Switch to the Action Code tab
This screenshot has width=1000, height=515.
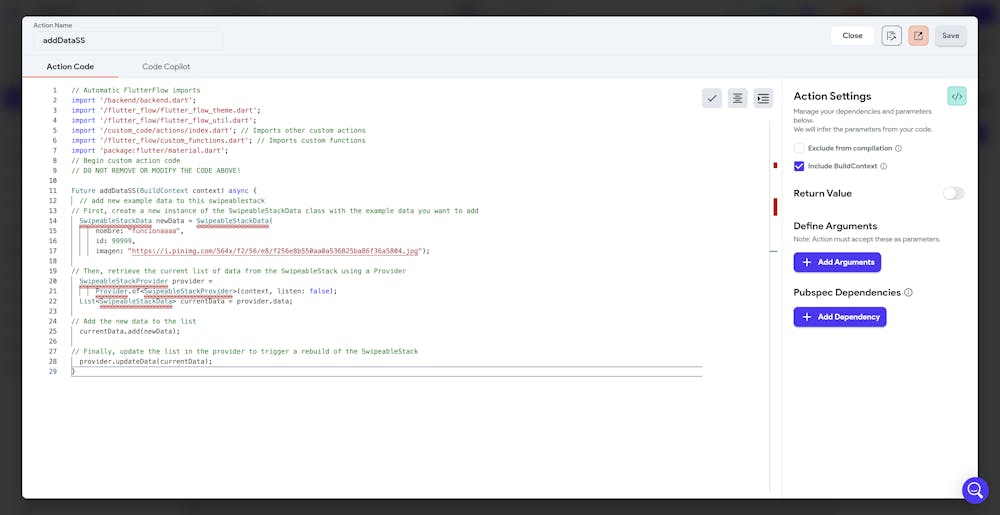[x=70, y=67]
